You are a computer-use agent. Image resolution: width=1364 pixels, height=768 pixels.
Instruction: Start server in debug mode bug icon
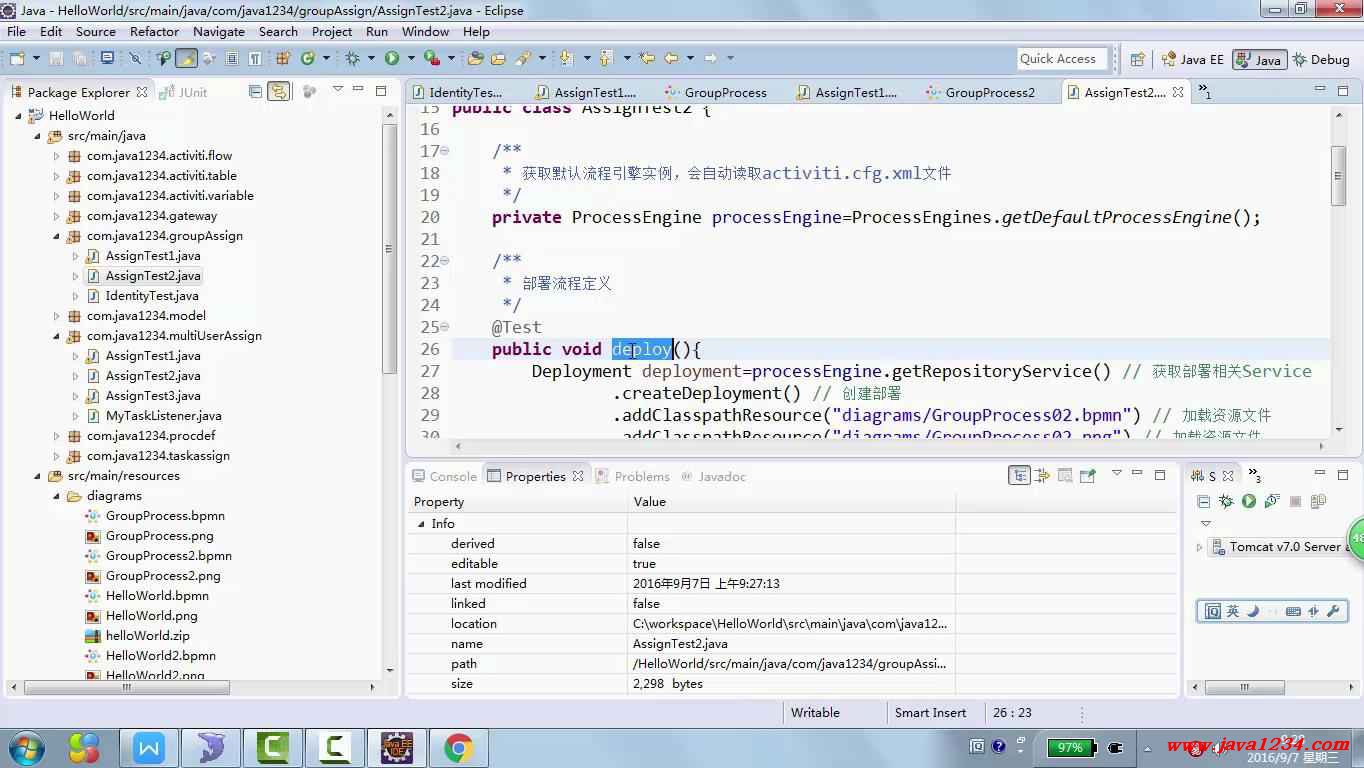[x=1226, y=501]
